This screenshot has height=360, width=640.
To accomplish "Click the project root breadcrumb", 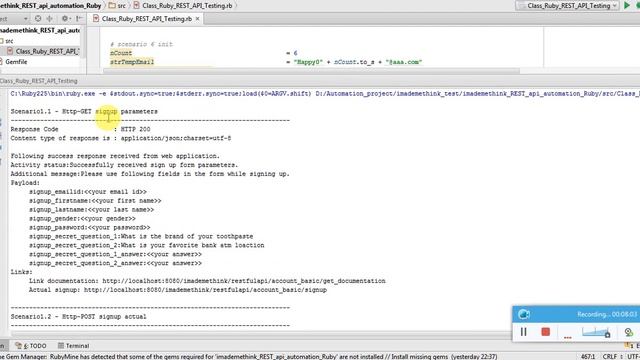I will click(51, 6).
